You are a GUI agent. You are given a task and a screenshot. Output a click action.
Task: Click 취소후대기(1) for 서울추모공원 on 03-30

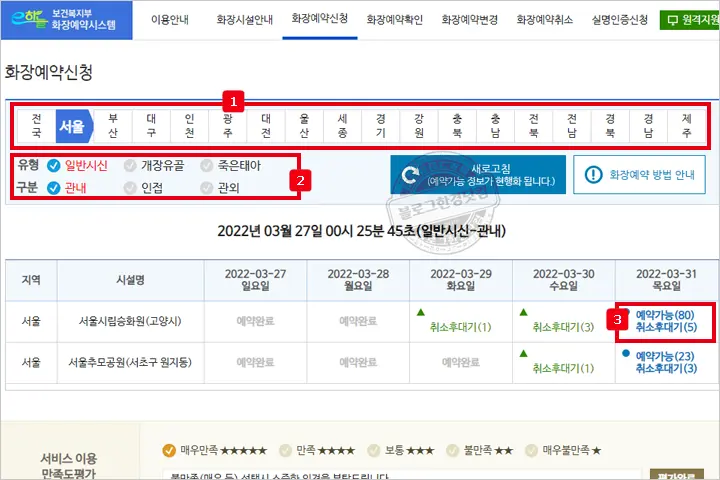[x=563, y=368]
